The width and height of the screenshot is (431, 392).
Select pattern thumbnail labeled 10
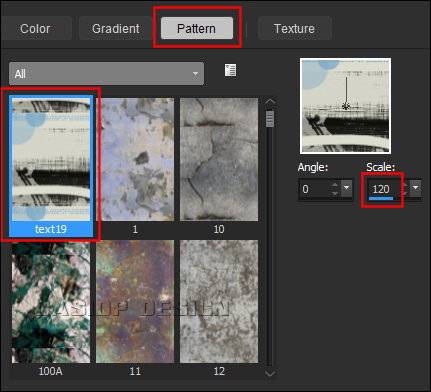pyautogui.click(x=219, y=166)
